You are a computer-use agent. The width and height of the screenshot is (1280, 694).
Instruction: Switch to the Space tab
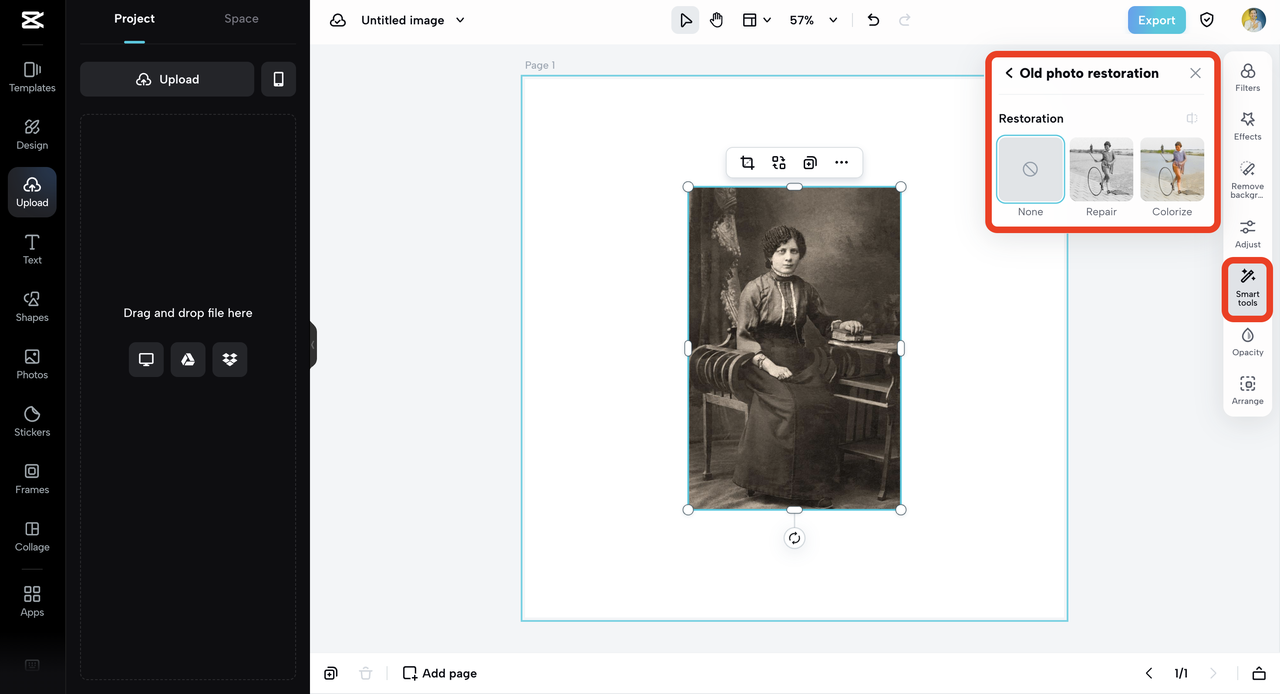241,19
